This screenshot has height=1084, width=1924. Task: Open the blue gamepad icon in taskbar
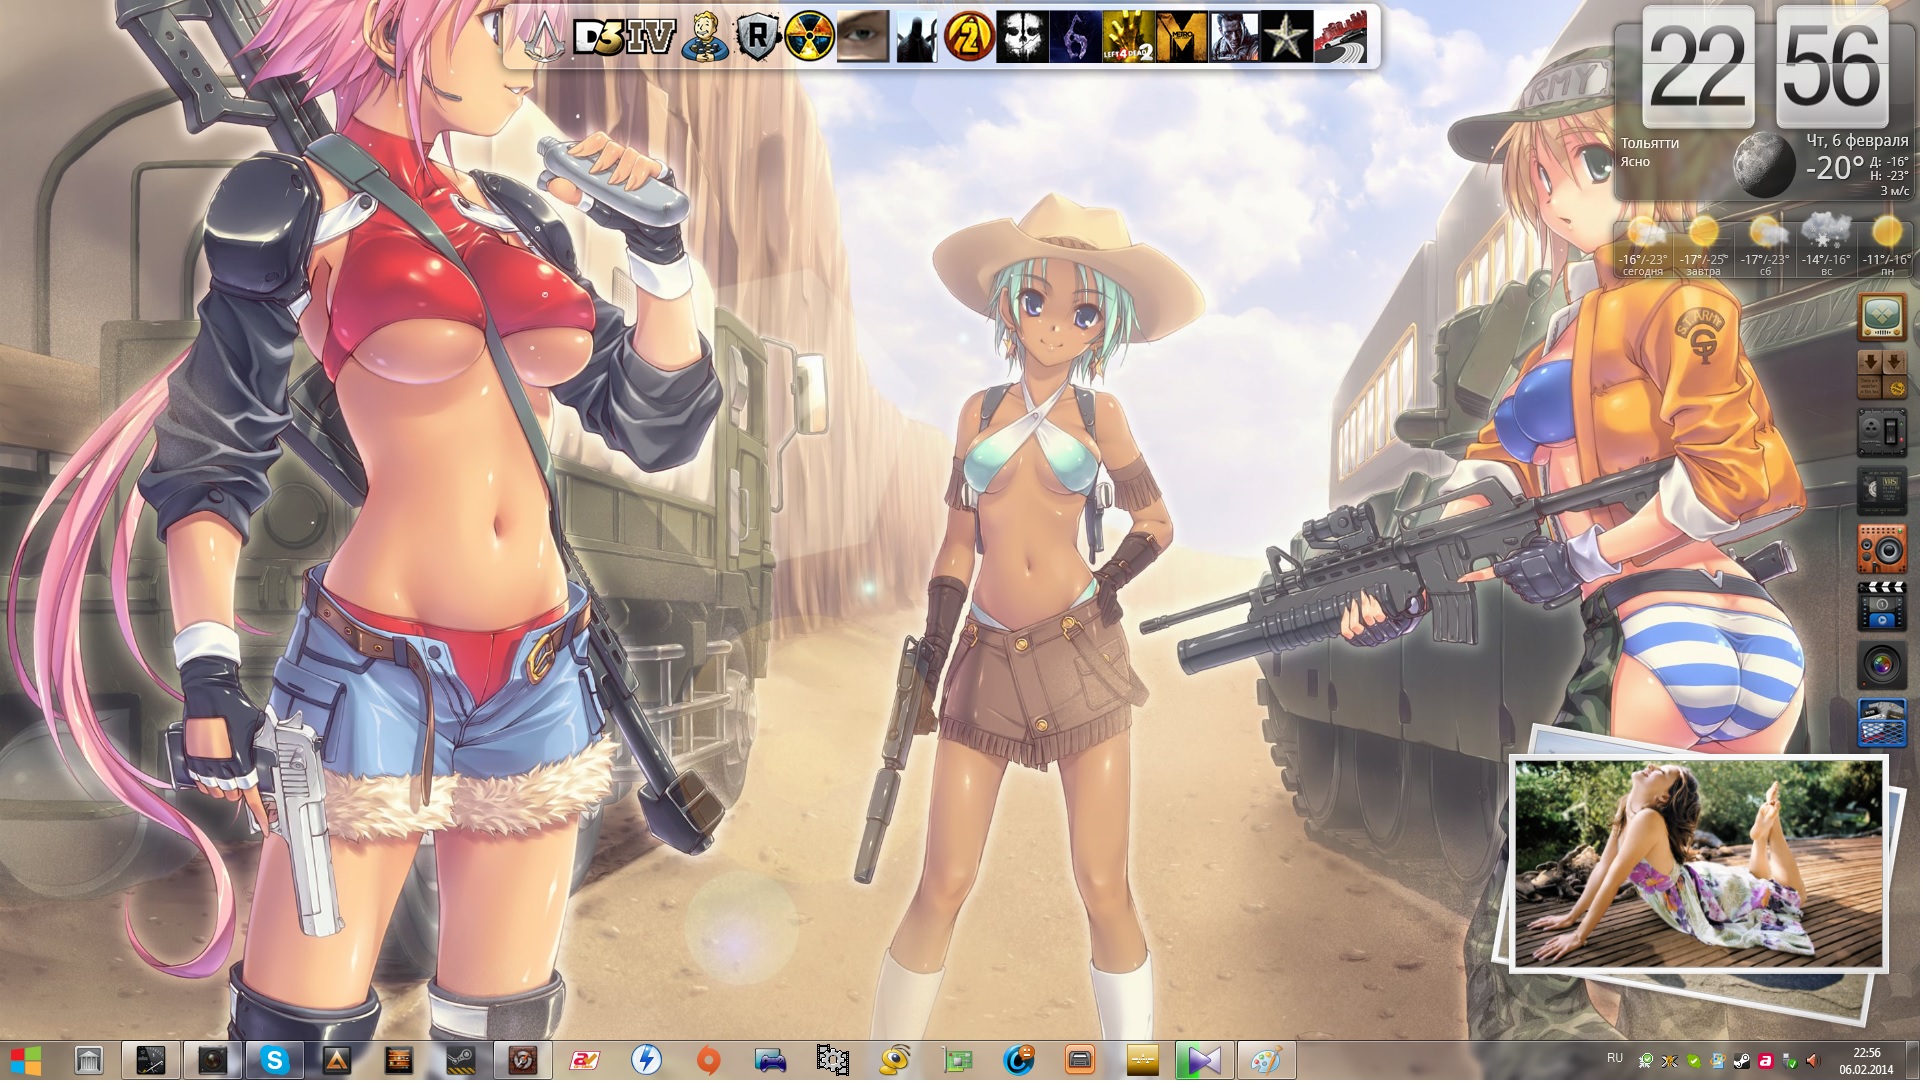(x=771, y=1062)
